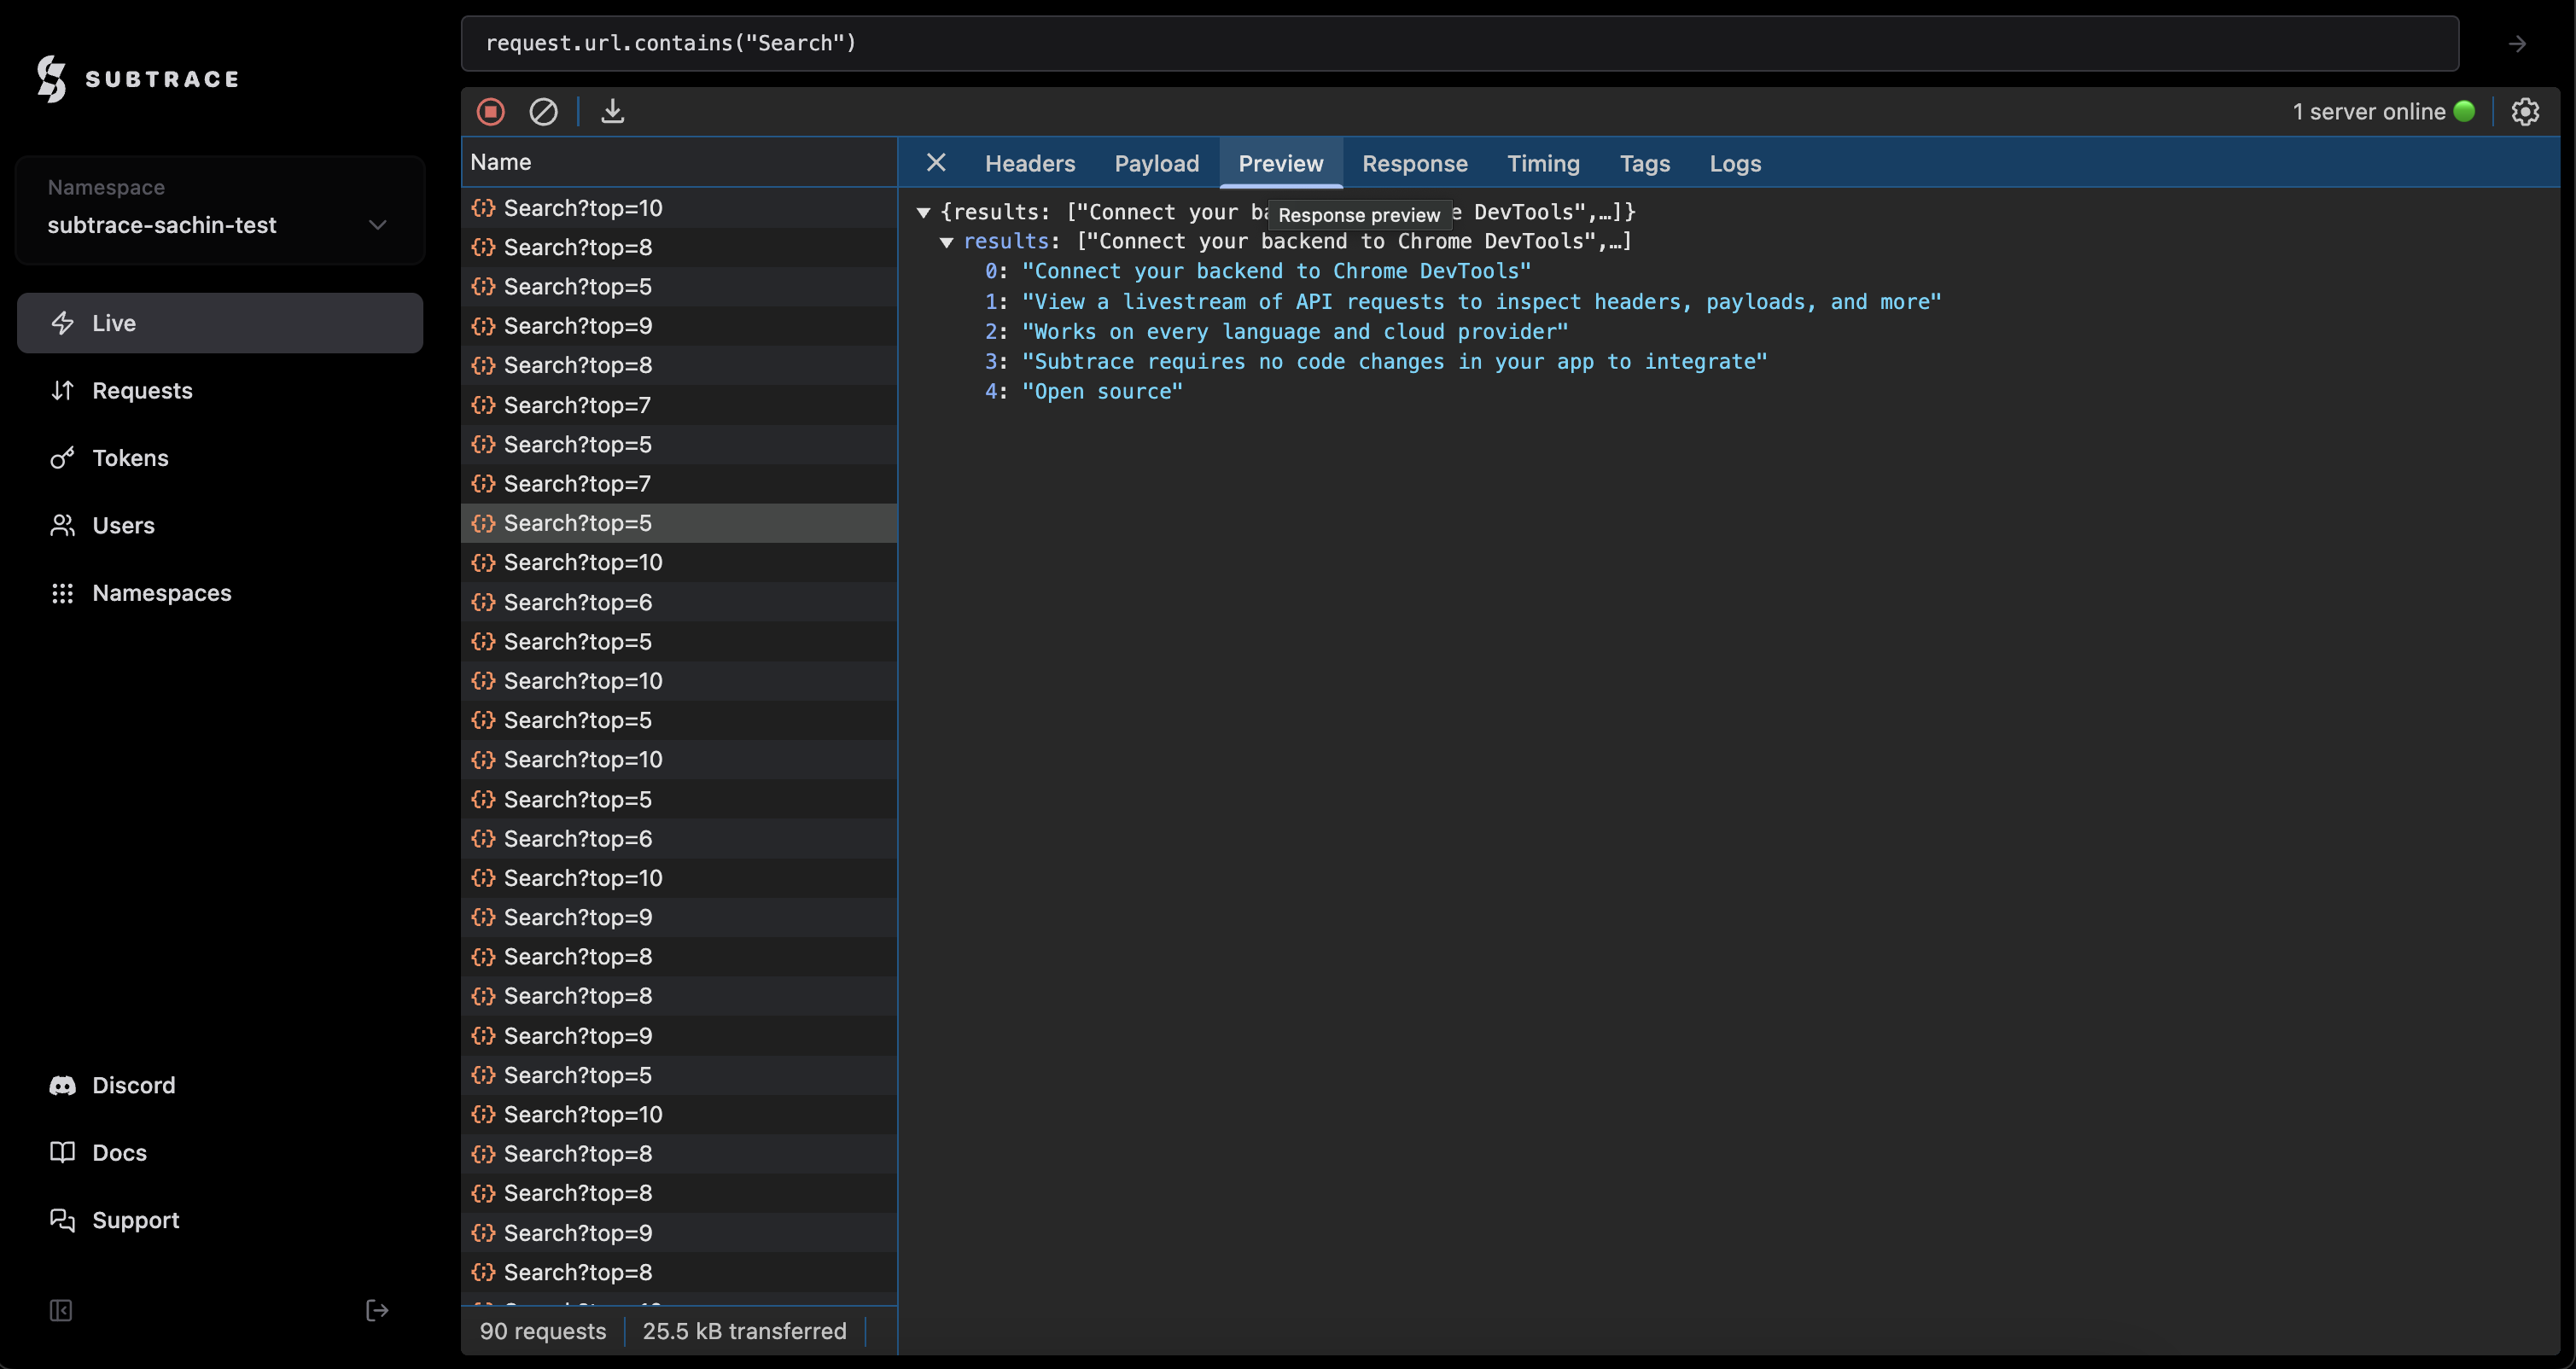This screenshot has height=1369, width=2576.
Task: Click "Connect your backend to Chrome DevTools" item 0
Action: (x=1276, y=272)
